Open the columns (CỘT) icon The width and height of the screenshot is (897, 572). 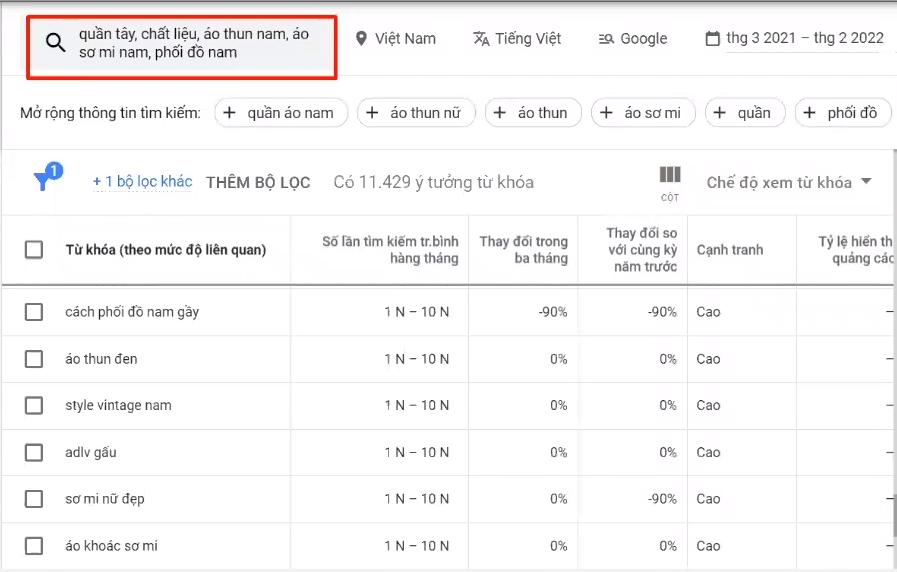point(670,174)
